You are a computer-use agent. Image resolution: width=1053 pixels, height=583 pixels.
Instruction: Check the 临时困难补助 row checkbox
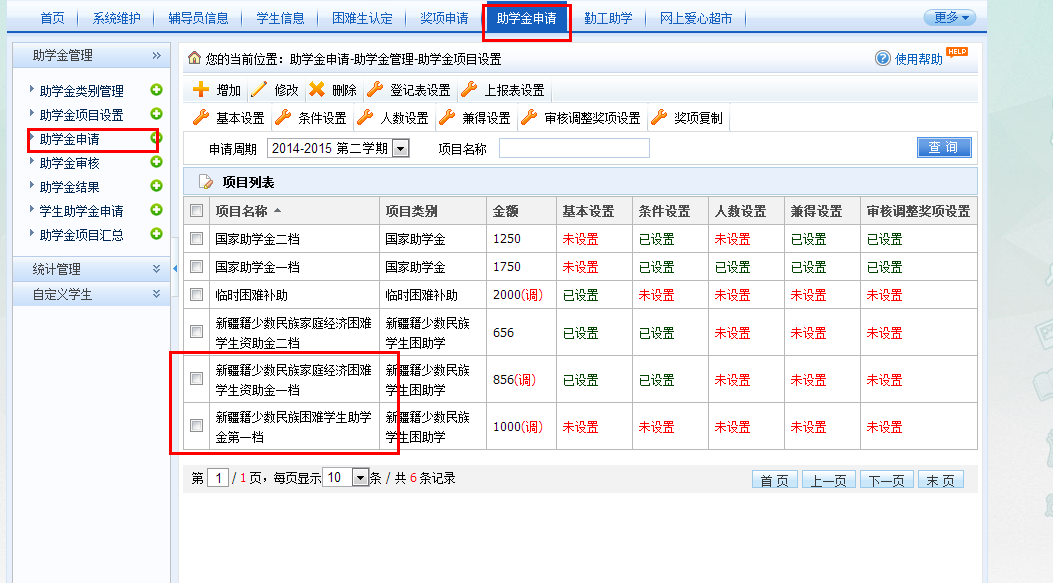[x=196, y=296]
